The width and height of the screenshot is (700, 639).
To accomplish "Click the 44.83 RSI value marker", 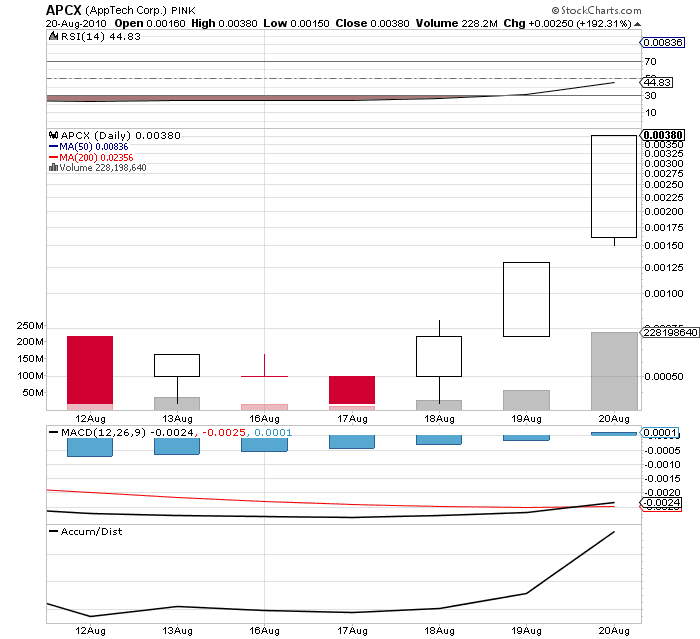I will [657, 83].
